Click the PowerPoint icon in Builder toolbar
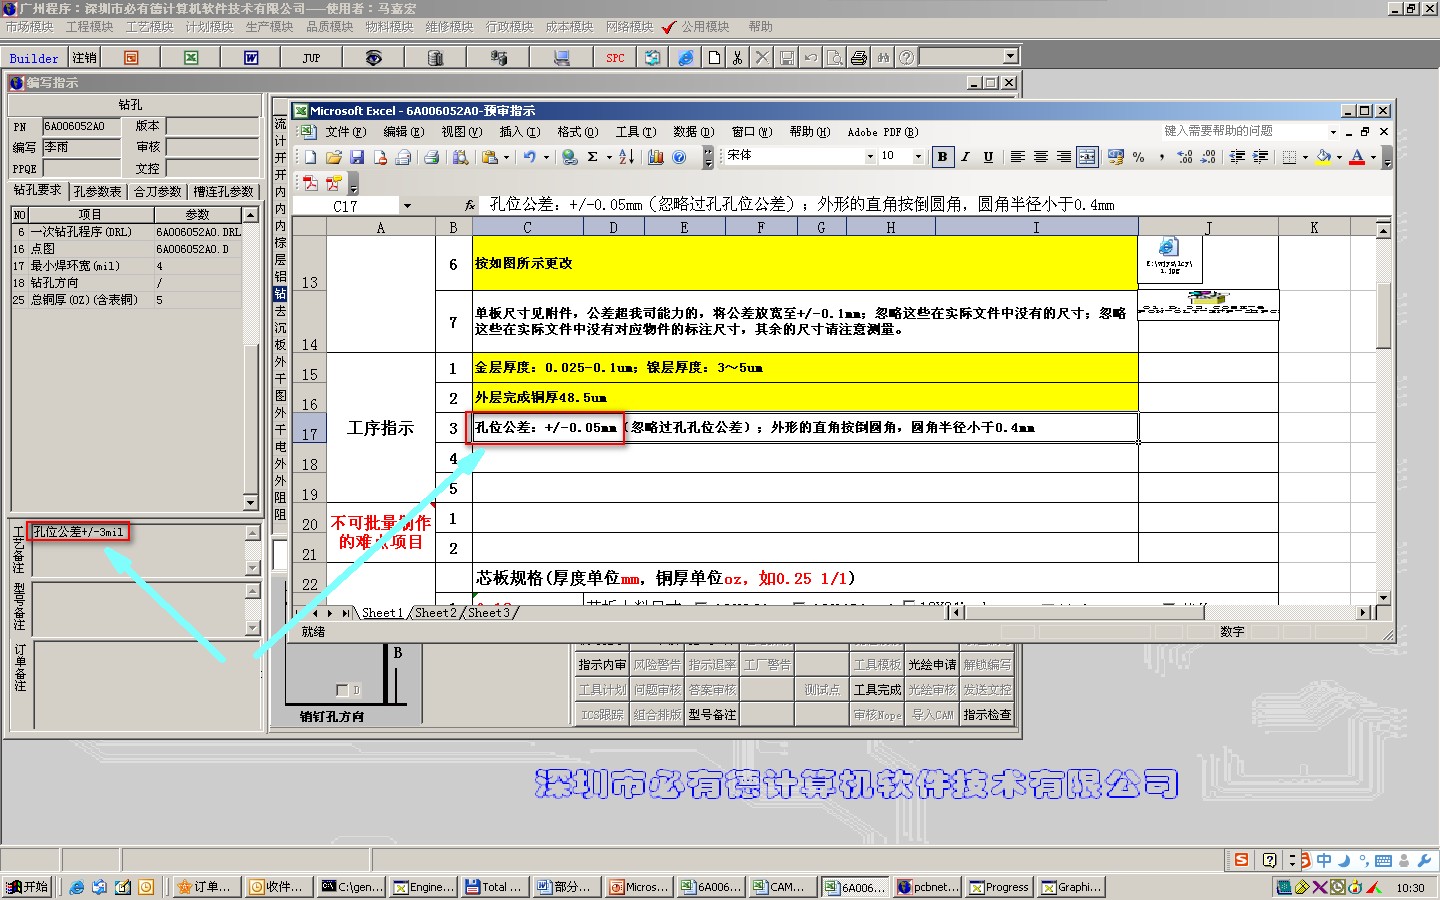1440x900 pixels. 131,58
